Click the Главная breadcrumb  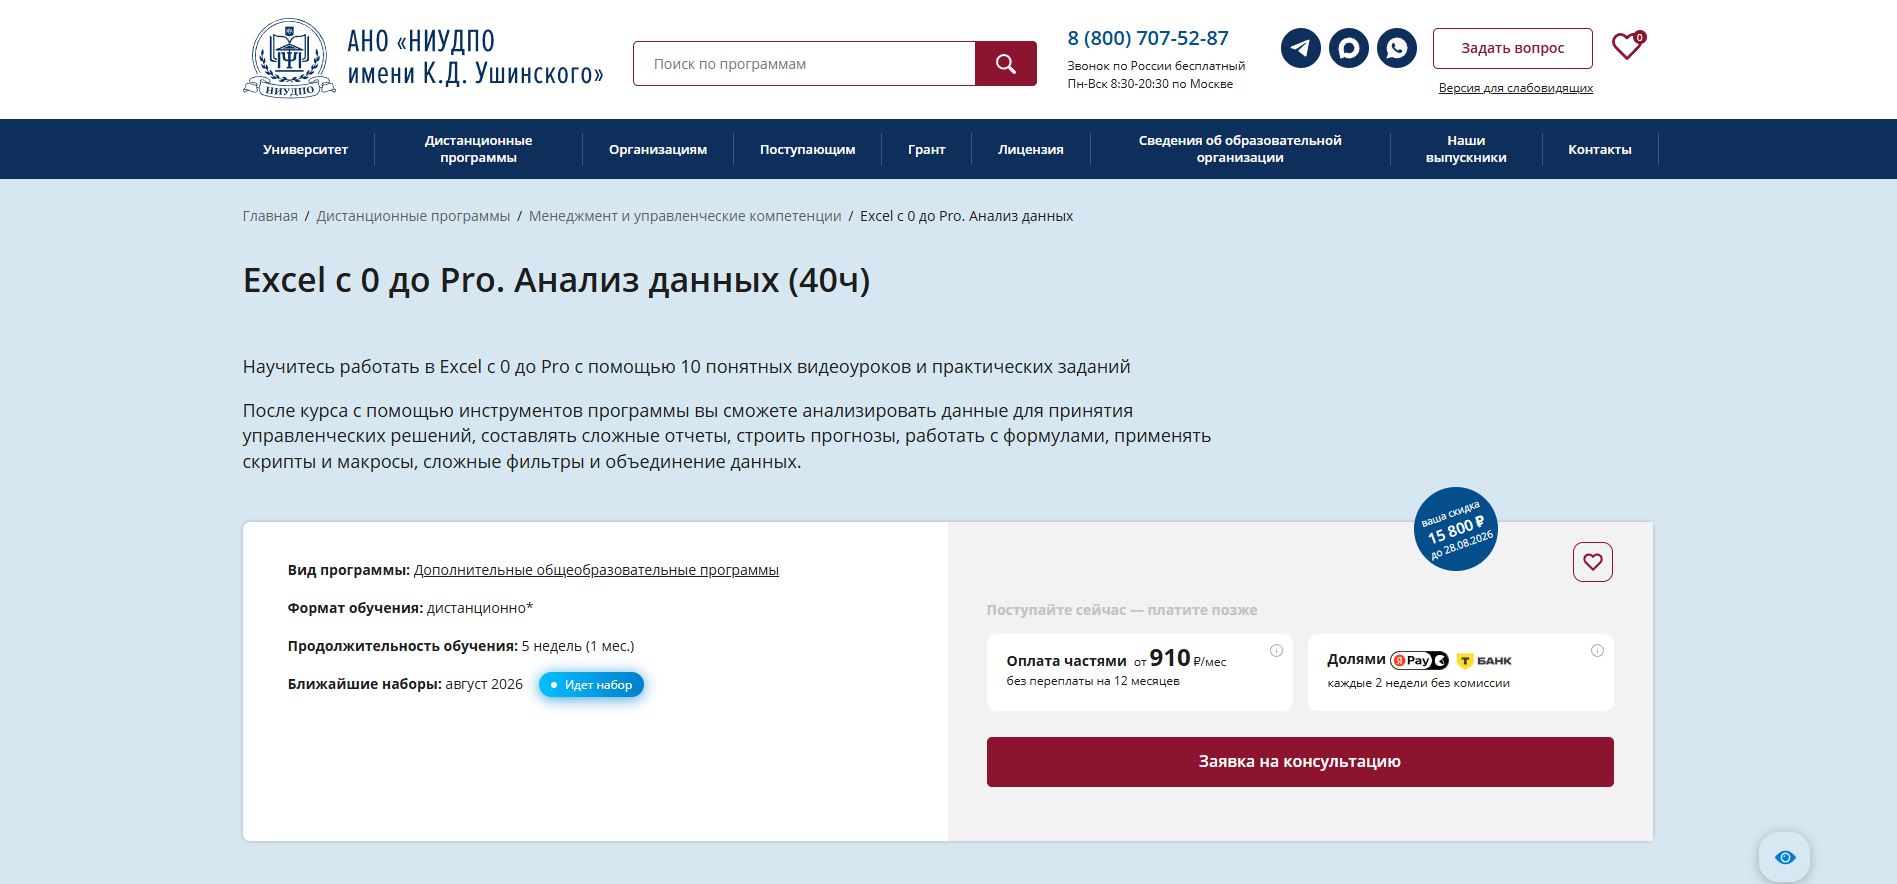point(270,216)
